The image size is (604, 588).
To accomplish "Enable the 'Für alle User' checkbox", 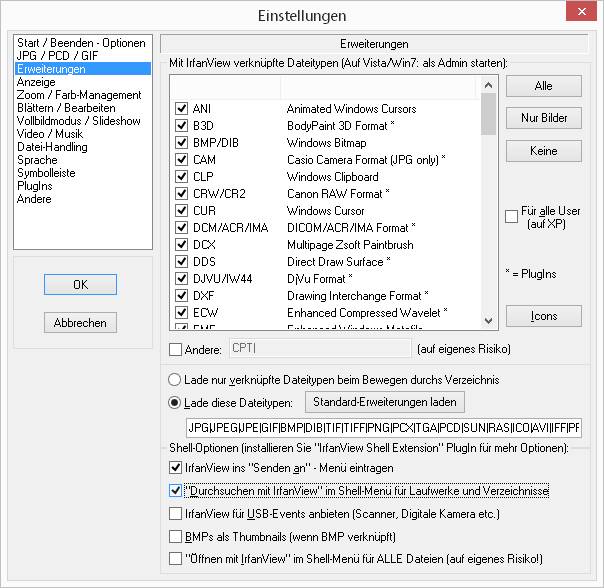I will (511, 217).
